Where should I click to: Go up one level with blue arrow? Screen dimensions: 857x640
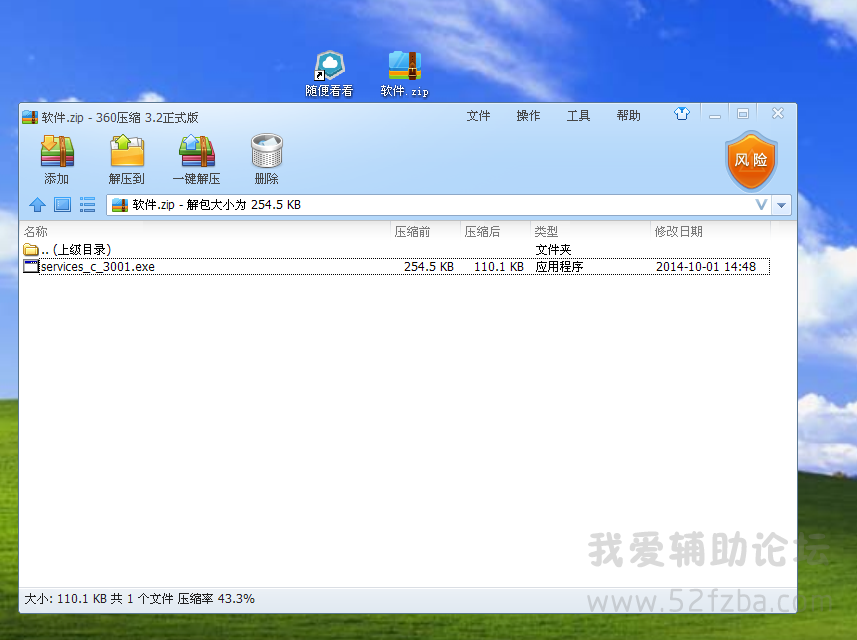pos(37,205)
